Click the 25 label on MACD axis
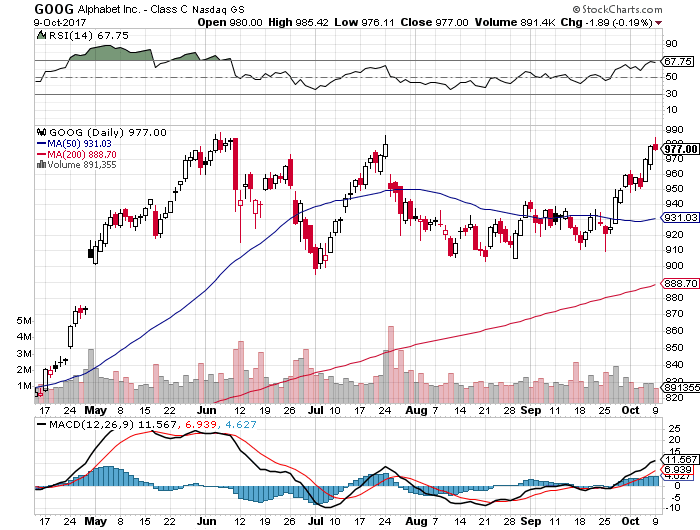 click(675, 429)
